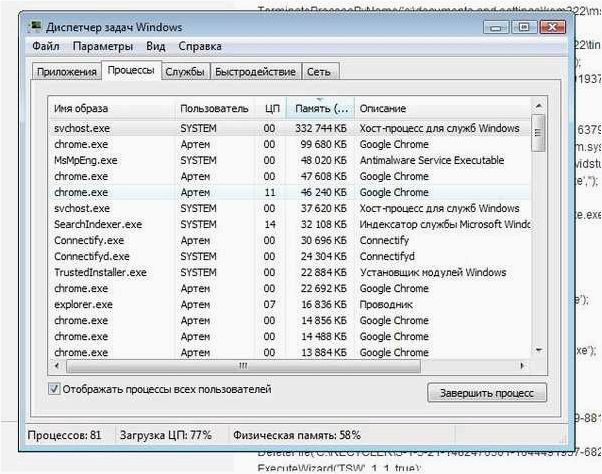Viewport: 602px width, 474px height.
Task: Close the Диспетчер задач Windows window
Action: [x=552, y=27]
